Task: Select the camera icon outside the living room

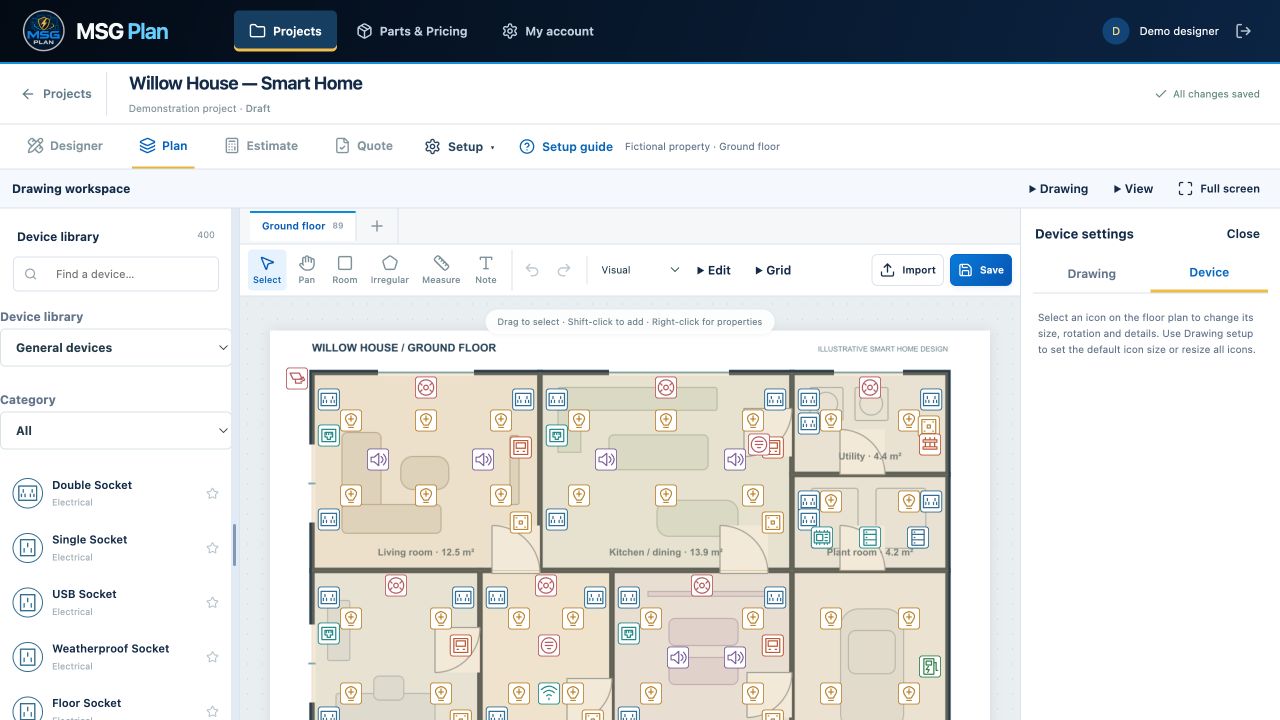Action: [297, 378]
